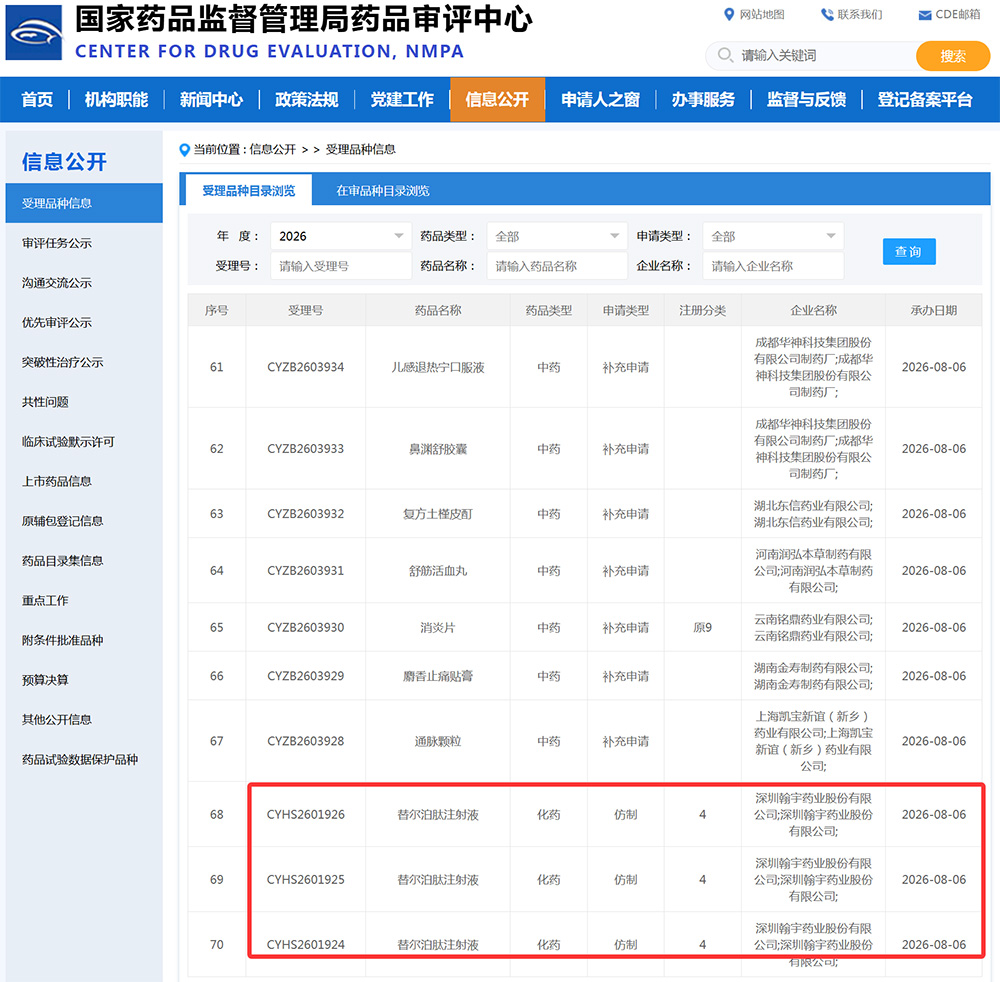Image resolution: width=1000 pixels, height=982 pixels.
Task: Click the current location pin icon
Action: pos(184,150)
